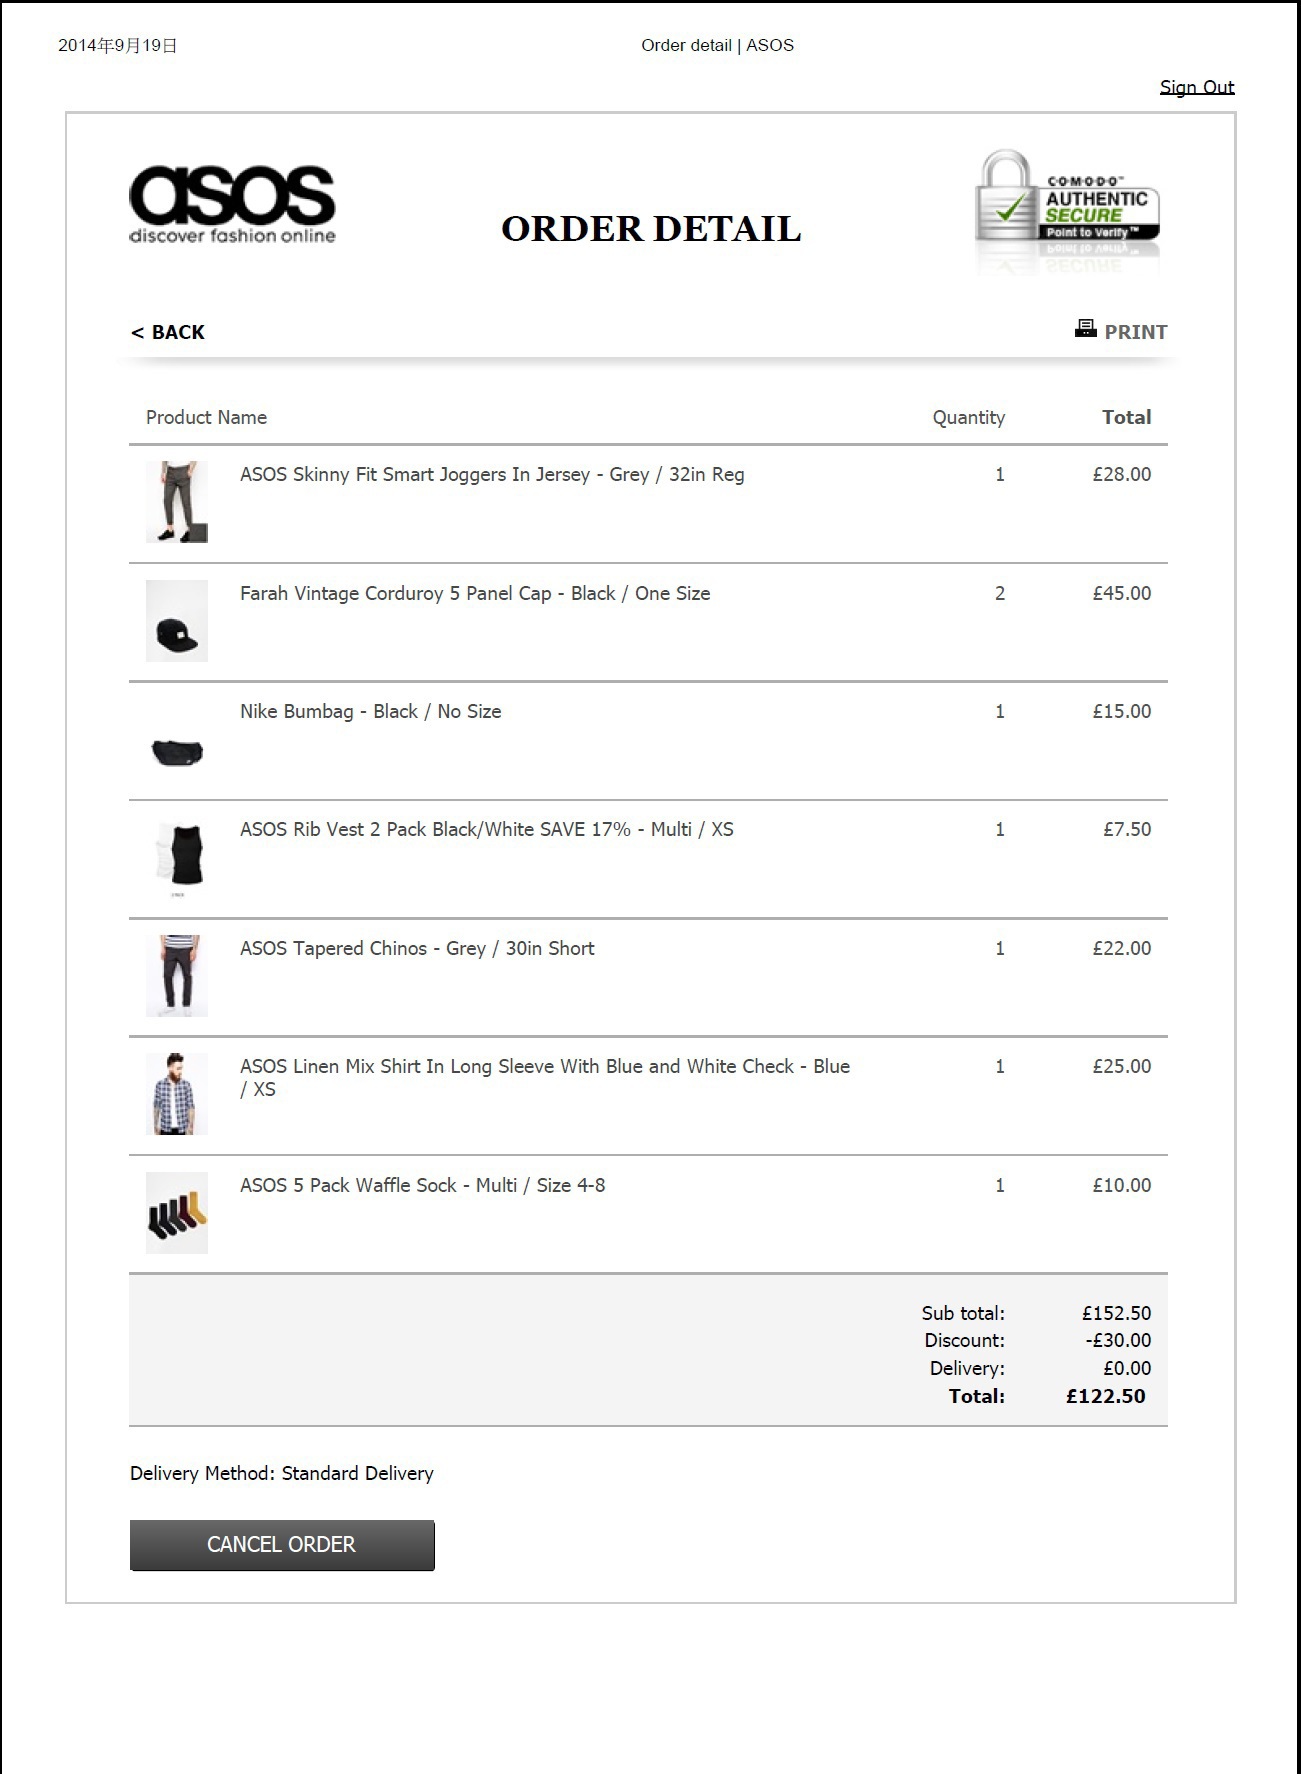Open the Linen Mix Shirt thumbnail

(x=177, y=1094)
